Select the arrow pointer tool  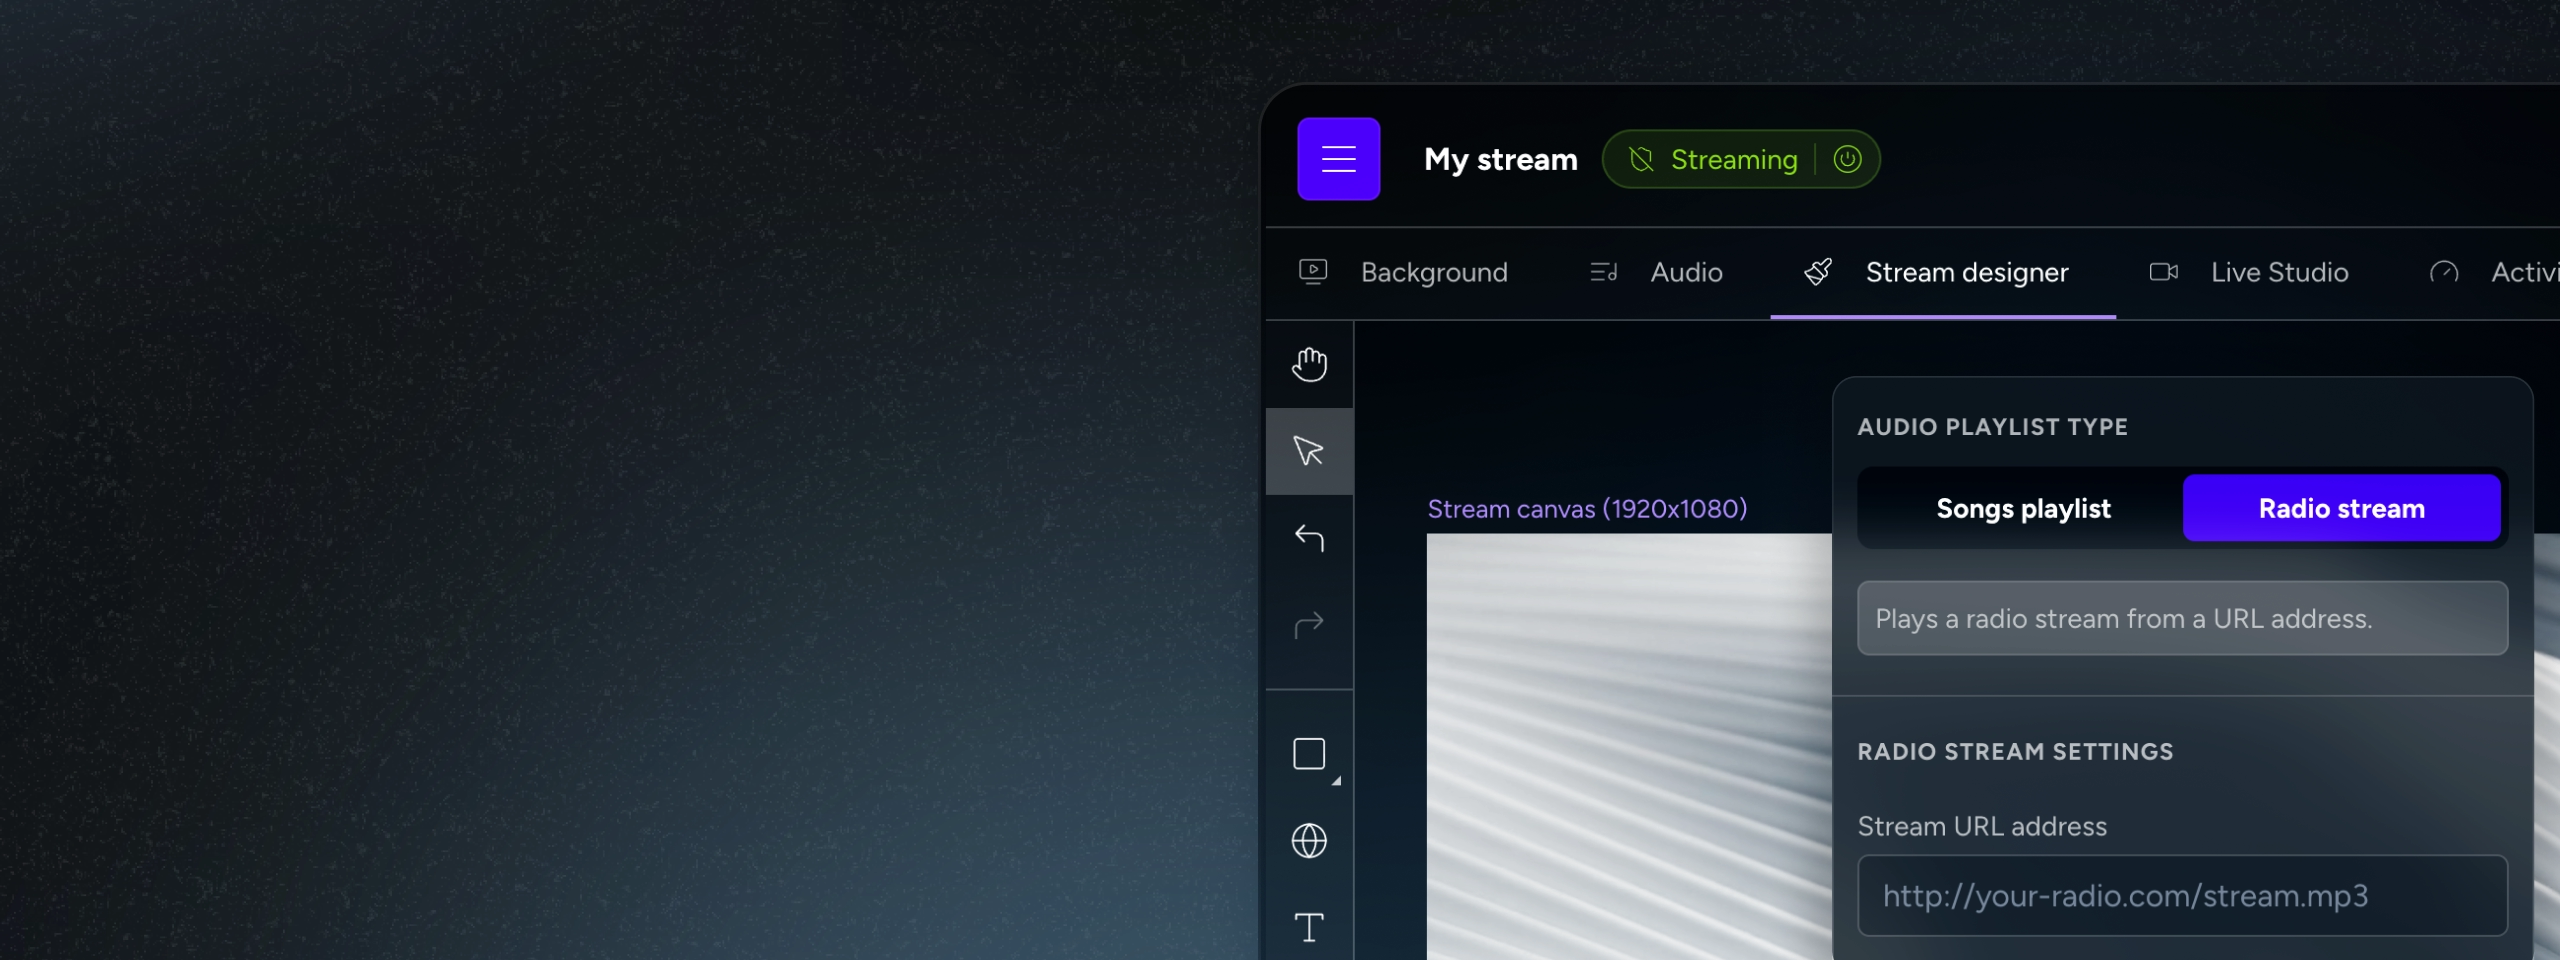coord(1309,451)
